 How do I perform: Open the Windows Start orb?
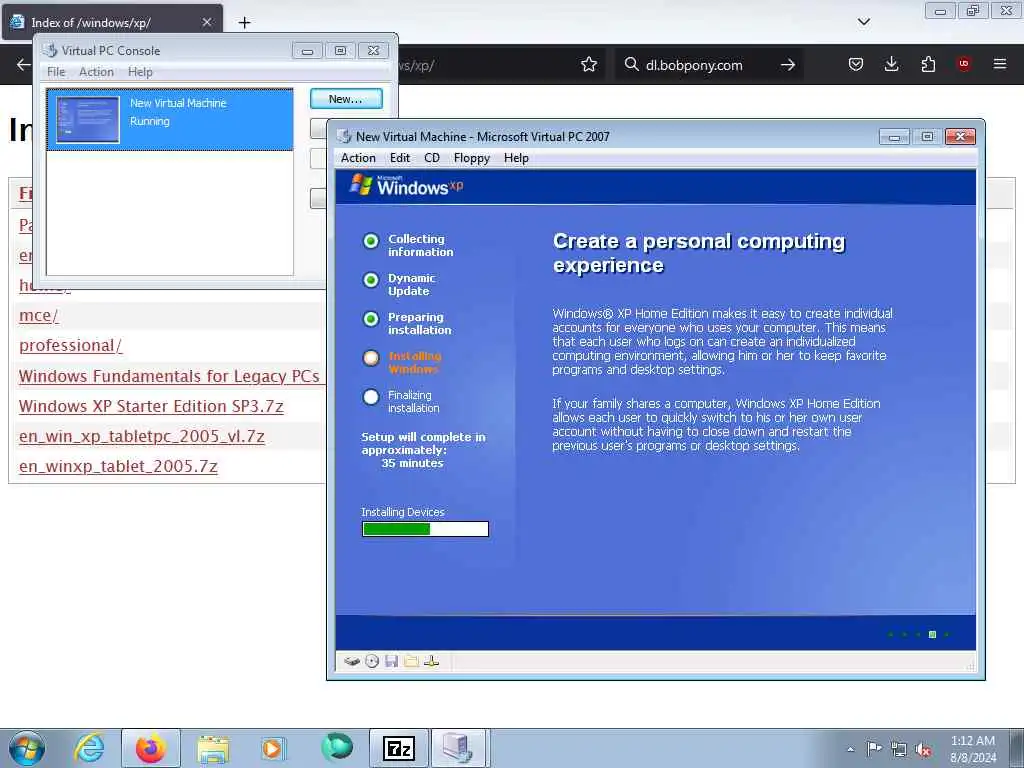pyautogui.click(x=27, y=748)
